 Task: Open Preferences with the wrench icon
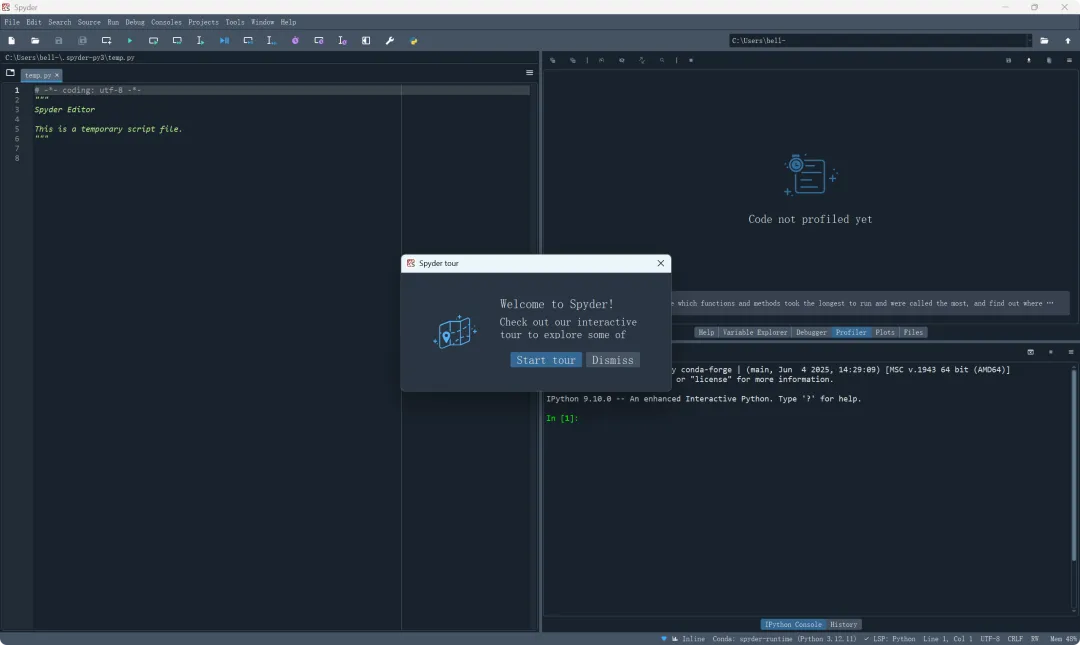(x=390, y=41)
